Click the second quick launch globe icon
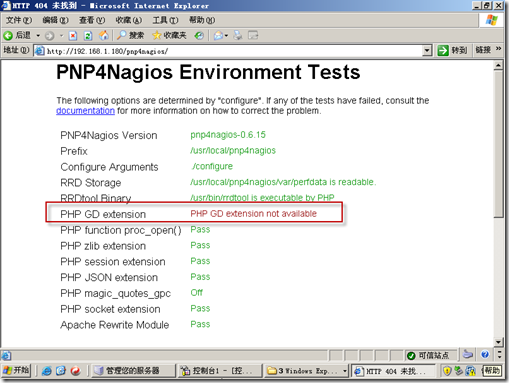Viewport: 509px width, 383px height. click(x=61, y=371)
